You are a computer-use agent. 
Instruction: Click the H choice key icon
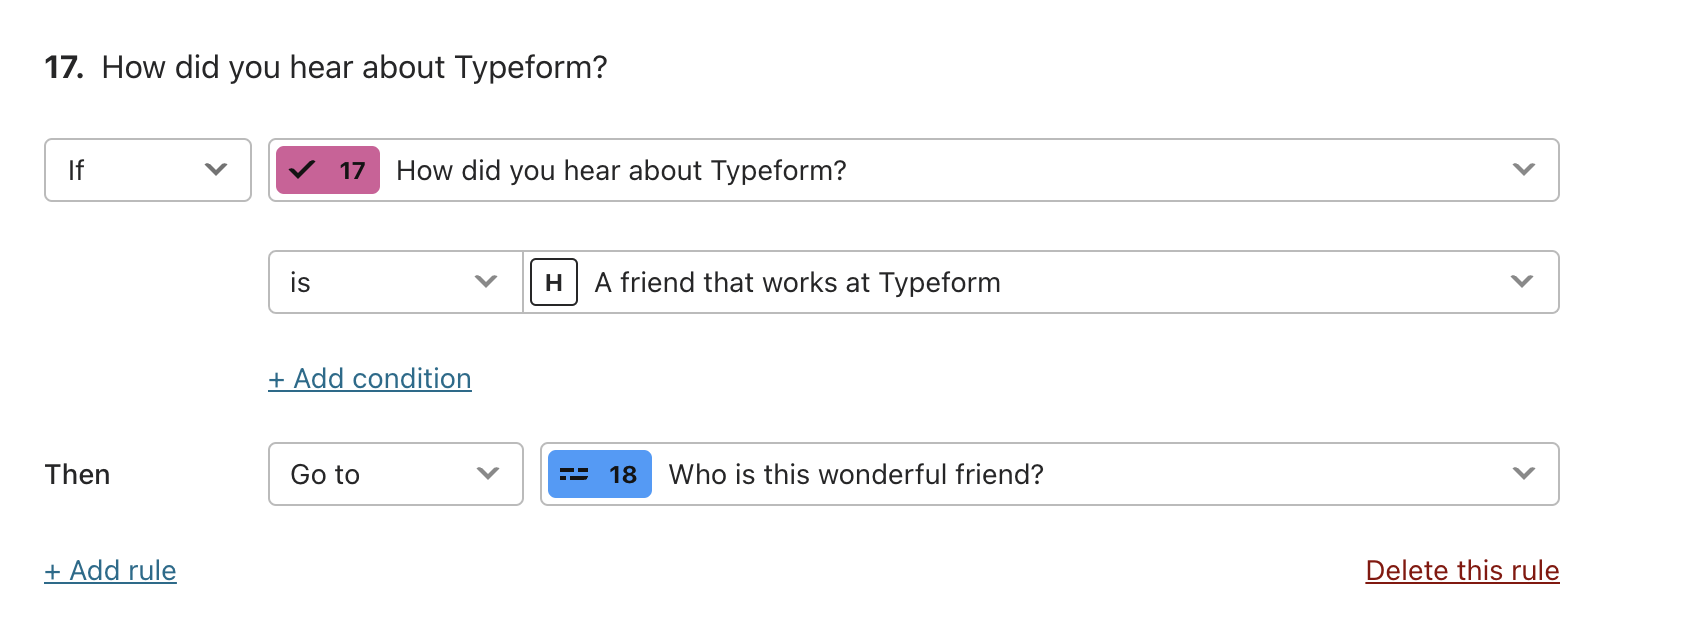pyautogui.click(x=554, y=282)
